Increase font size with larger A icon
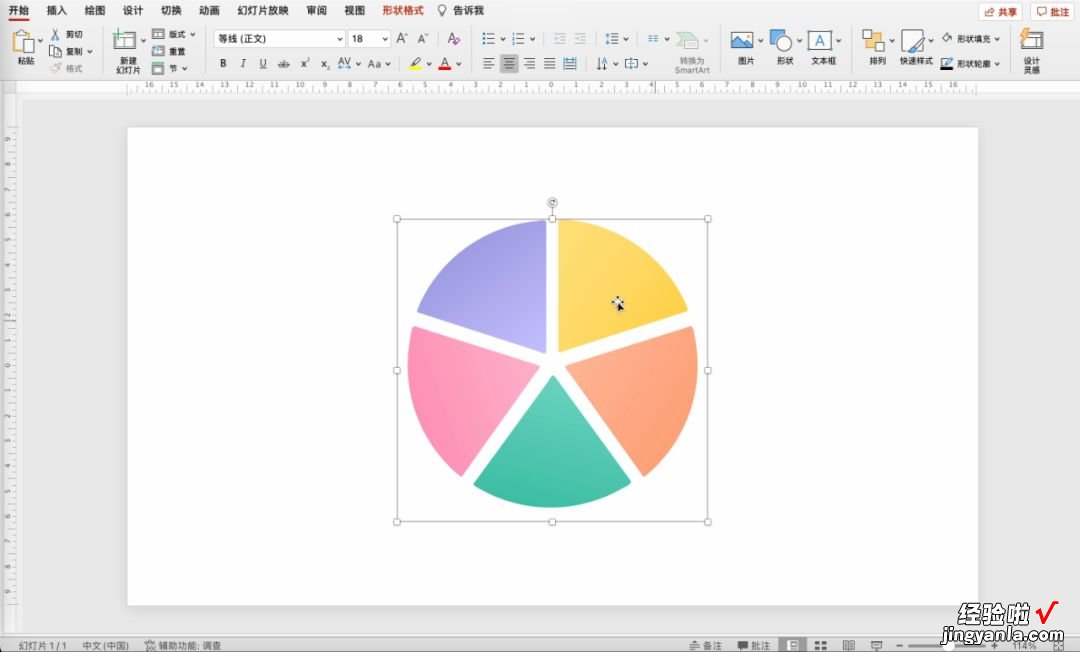1080x652 pixels. 402,39
